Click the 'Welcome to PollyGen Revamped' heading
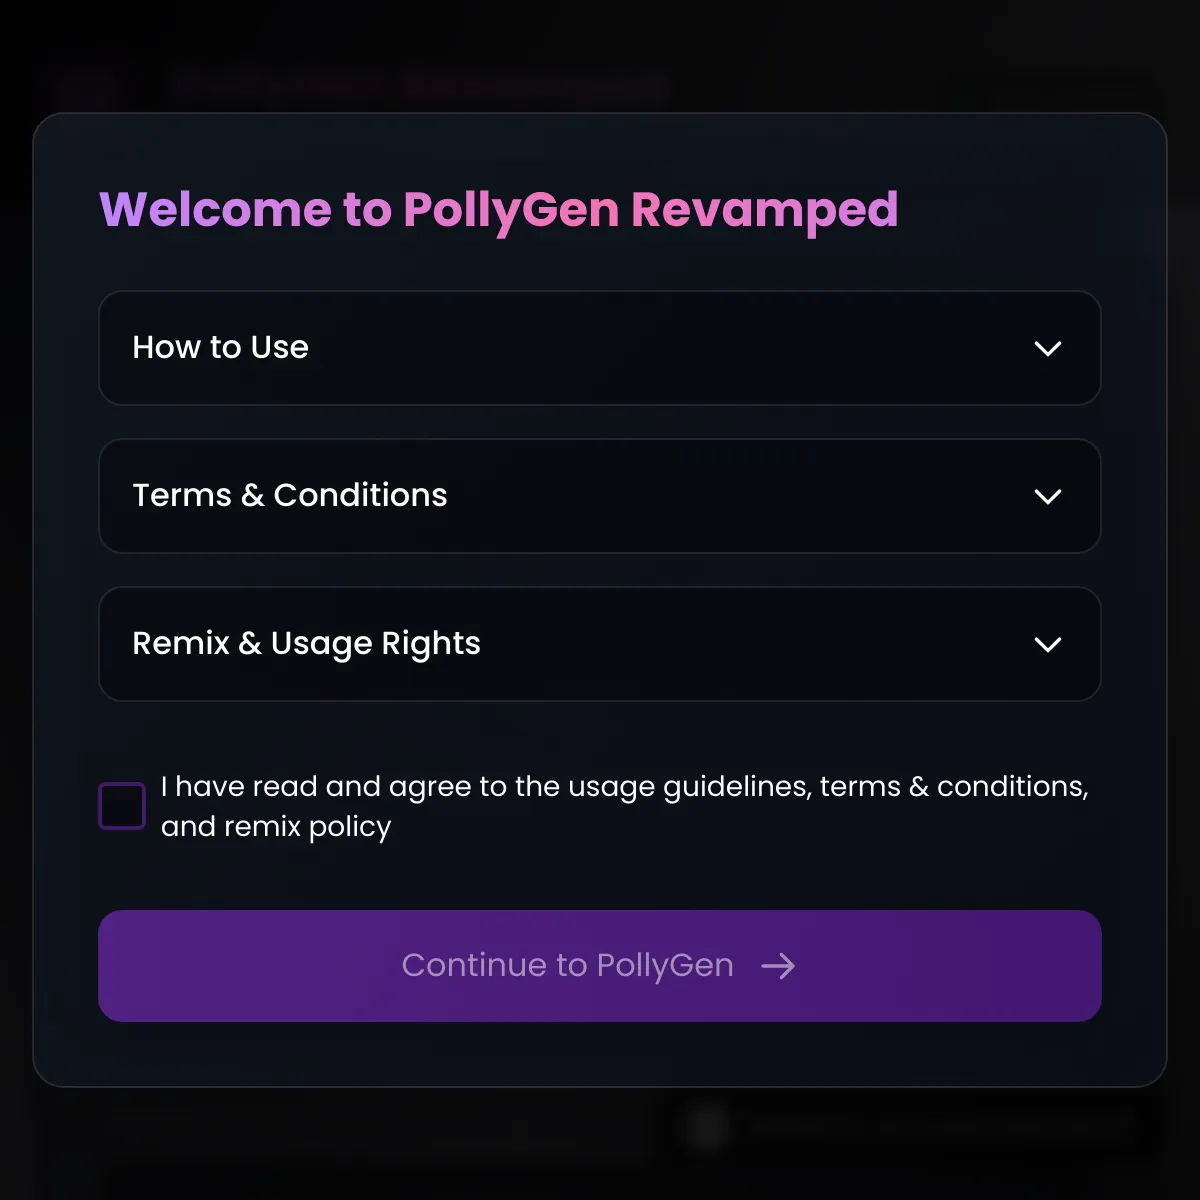The image size is (1200, 1200). tap(499, 210)
